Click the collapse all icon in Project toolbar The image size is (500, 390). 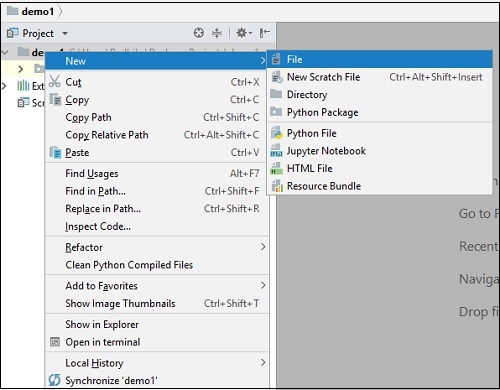[217, 33]
